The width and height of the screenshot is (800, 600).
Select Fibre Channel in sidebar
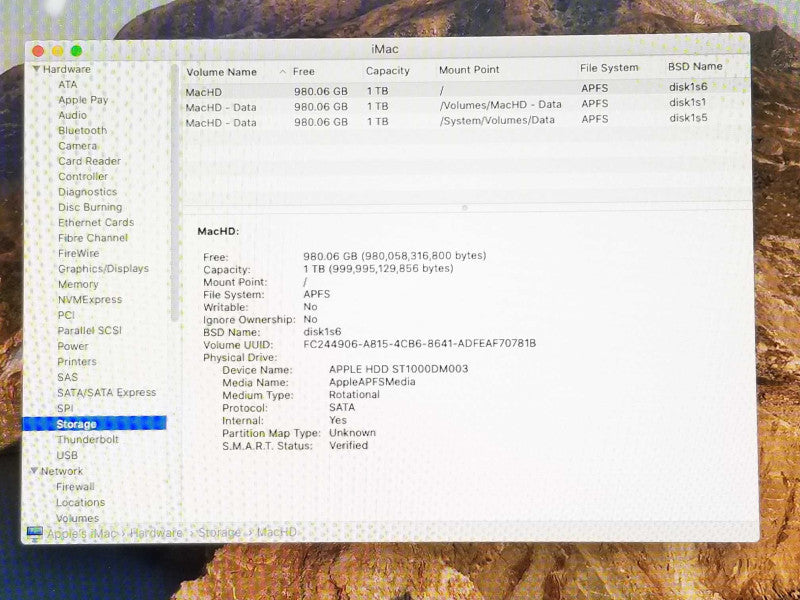pyautogui.click(x=92, y=238)
